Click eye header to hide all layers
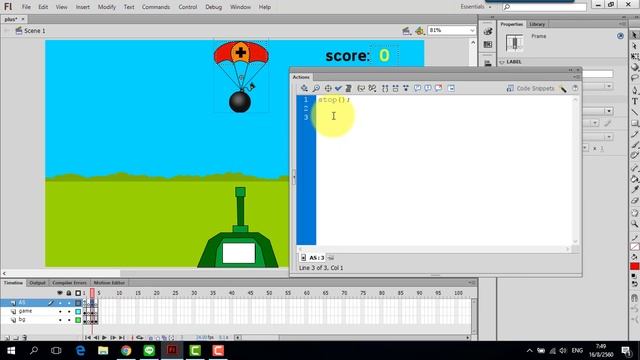The width and height of the screenshot is (640, 360). [x=60, y=293]
